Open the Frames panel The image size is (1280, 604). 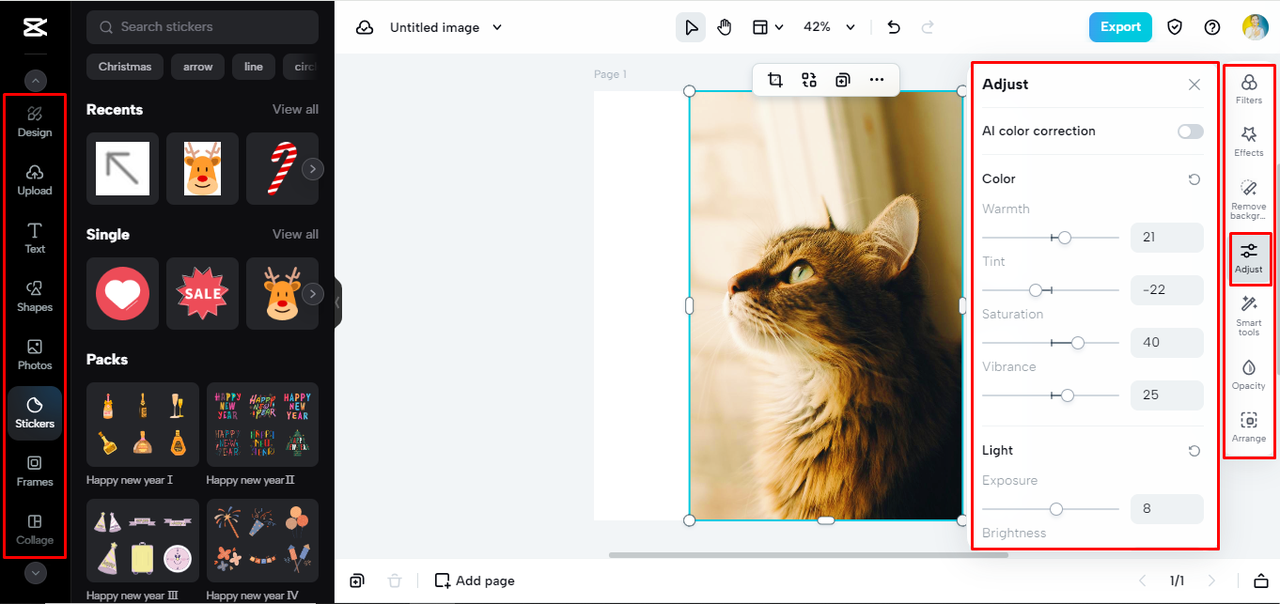[x=35, y=471]
